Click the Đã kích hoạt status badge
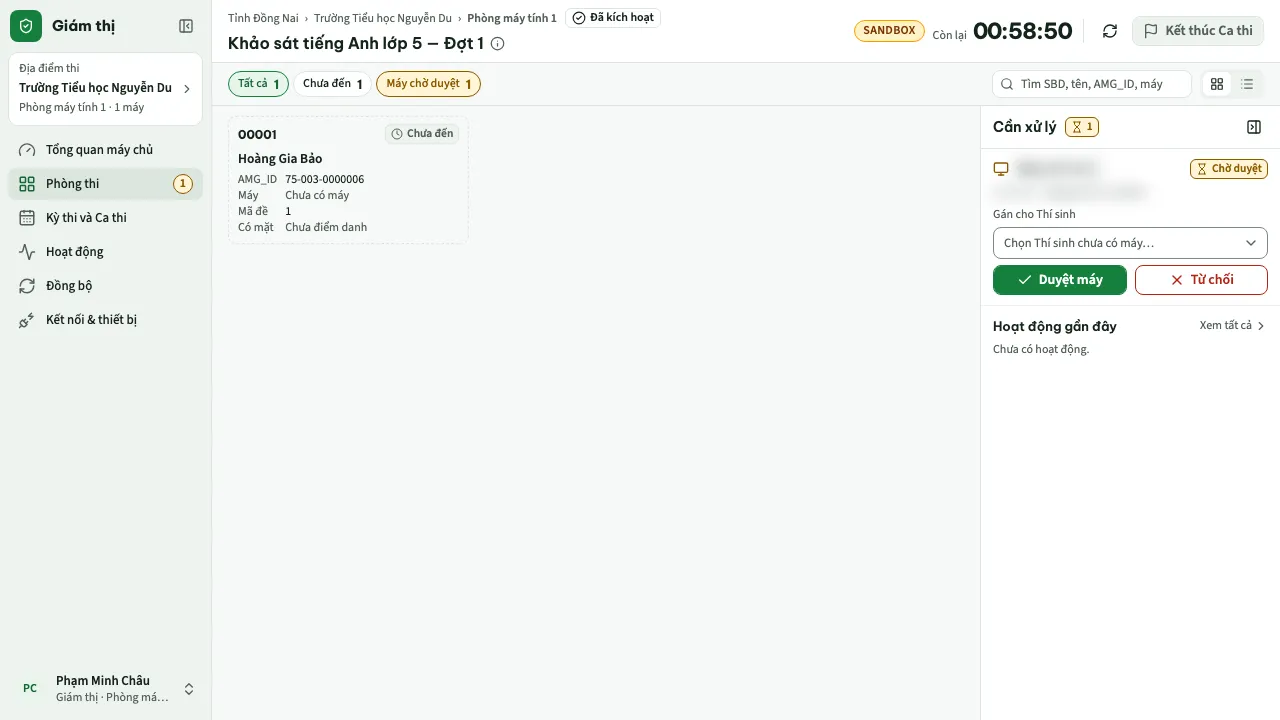This screenshot has height=720, width=1280. (613, 18)
